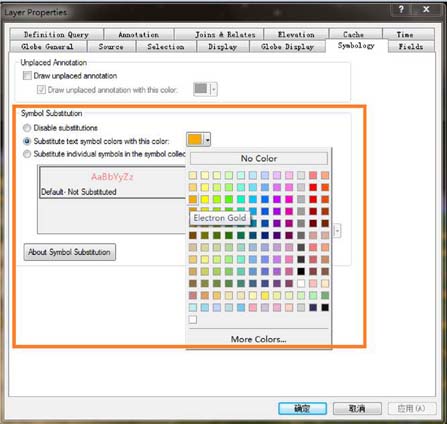Open the Definition Query tab
The height and width of the screenshot is (424, 447).
pyautogui.click(x=56, y=35)
